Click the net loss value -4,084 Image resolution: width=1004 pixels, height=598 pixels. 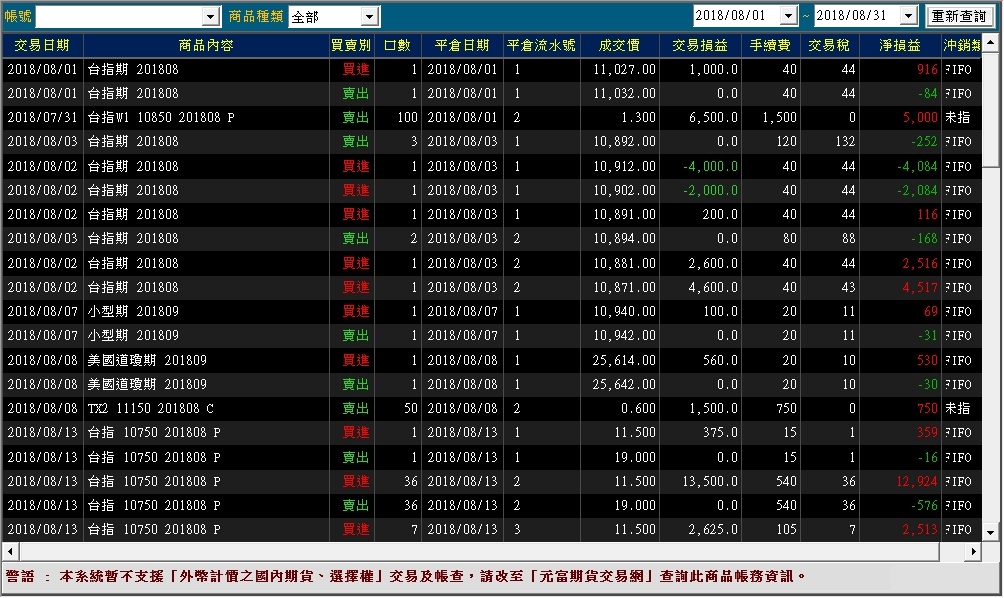[x=918, y=166]
